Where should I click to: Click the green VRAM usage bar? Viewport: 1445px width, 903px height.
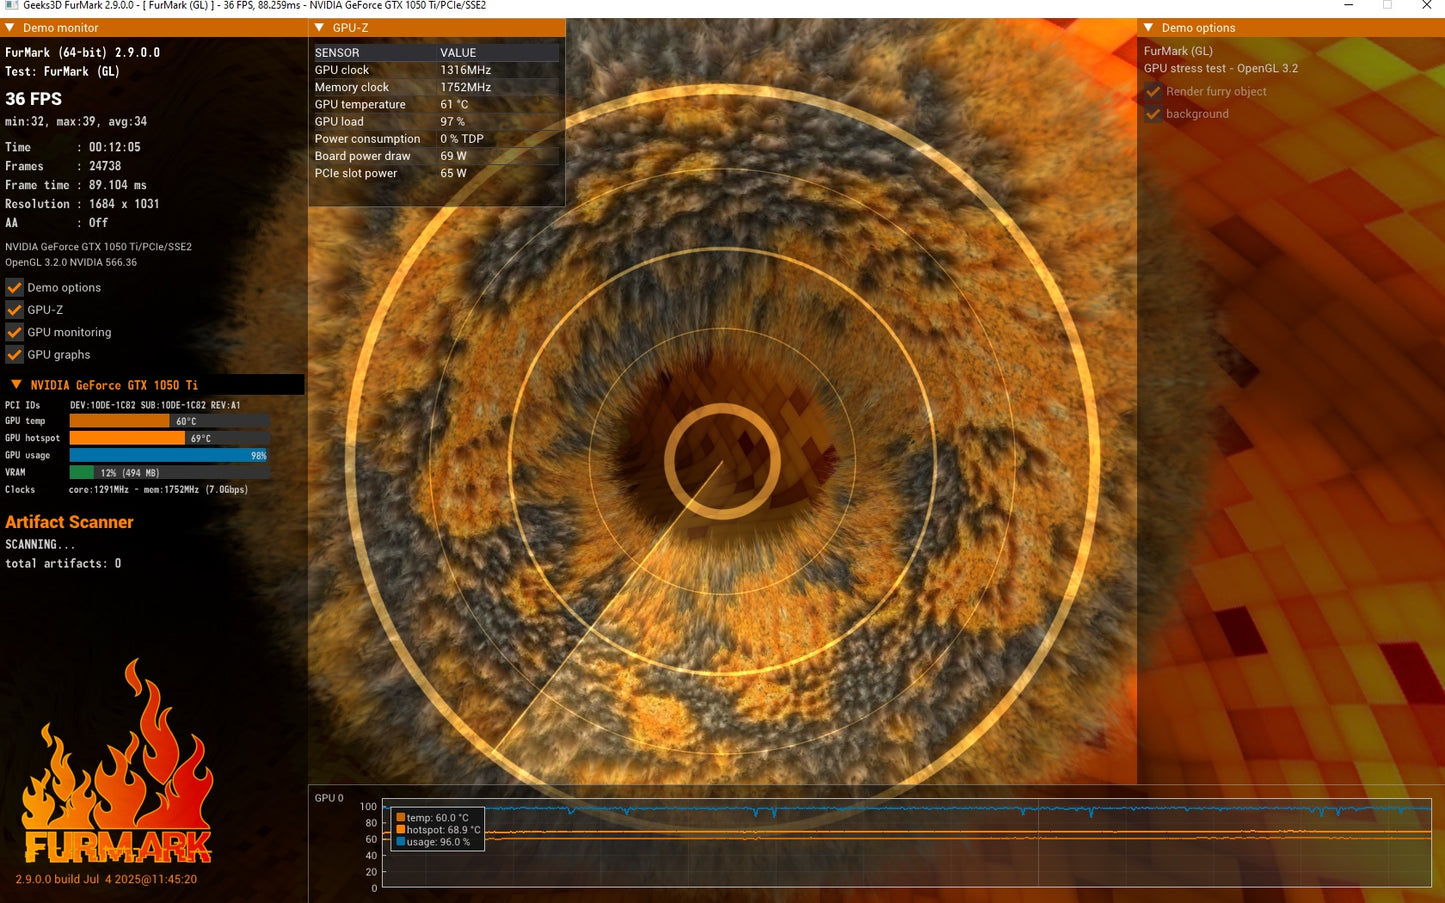click(170, 472)
